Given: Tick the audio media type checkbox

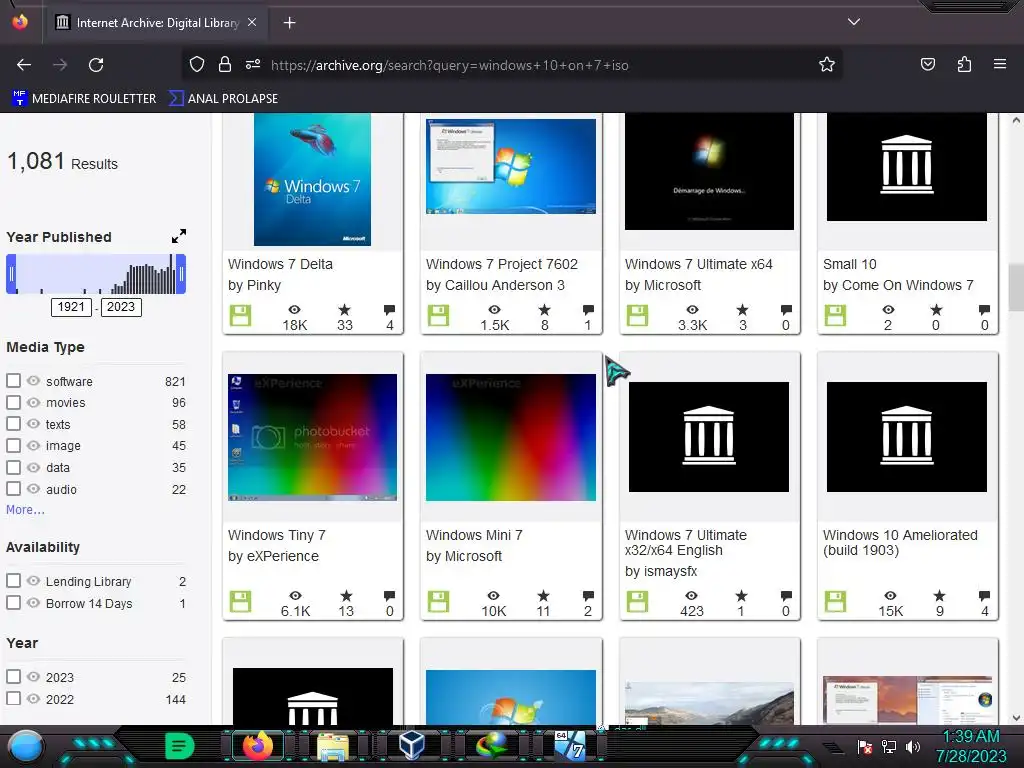Looking at the screenshot, I should click(x=13, y=488).
